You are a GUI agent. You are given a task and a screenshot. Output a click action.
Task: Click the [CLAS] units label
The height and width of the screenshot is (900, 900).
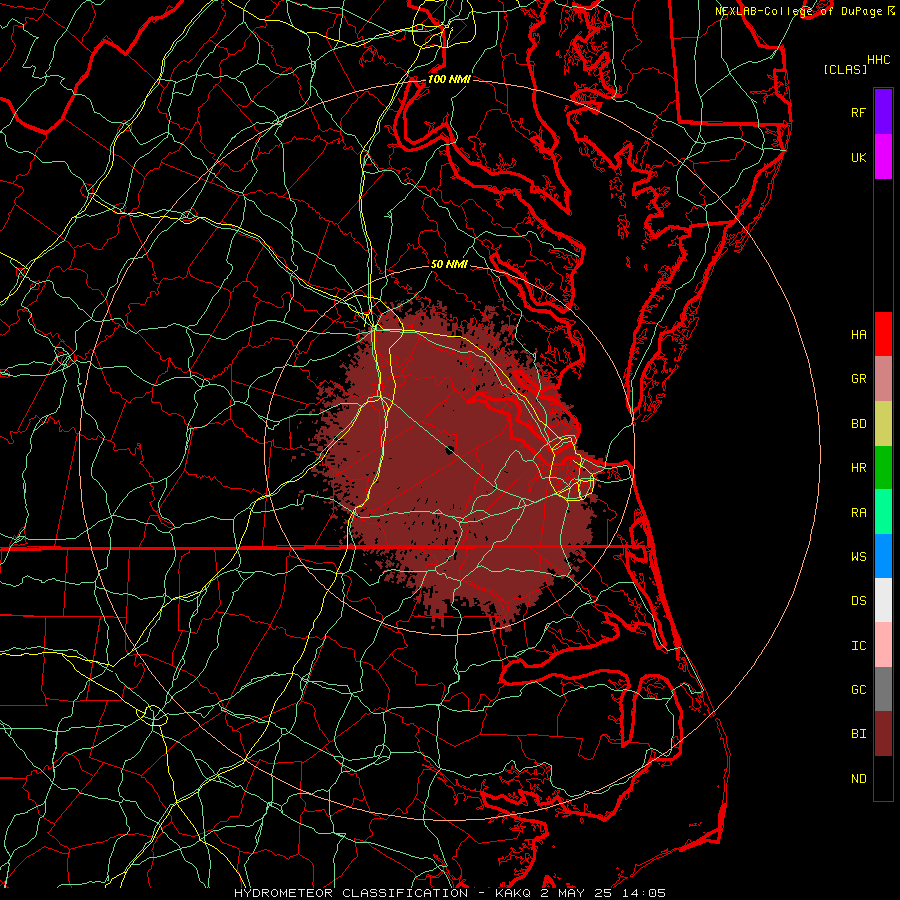click(x=845, y=69)
